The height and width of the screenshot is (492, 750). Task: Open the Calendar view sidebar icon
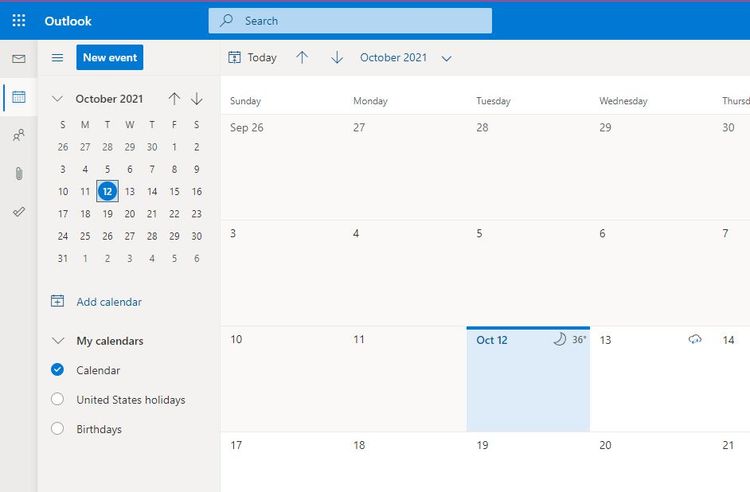[x=19, y=97]
